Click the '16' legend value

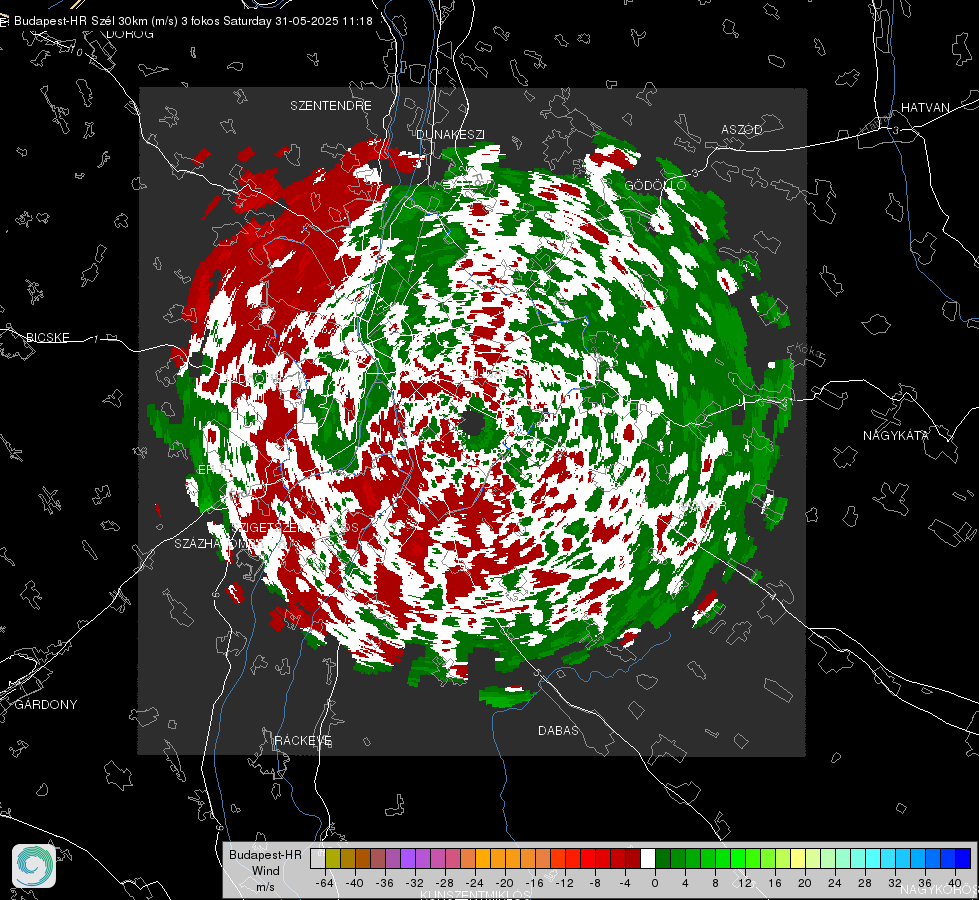coord(775,883)
